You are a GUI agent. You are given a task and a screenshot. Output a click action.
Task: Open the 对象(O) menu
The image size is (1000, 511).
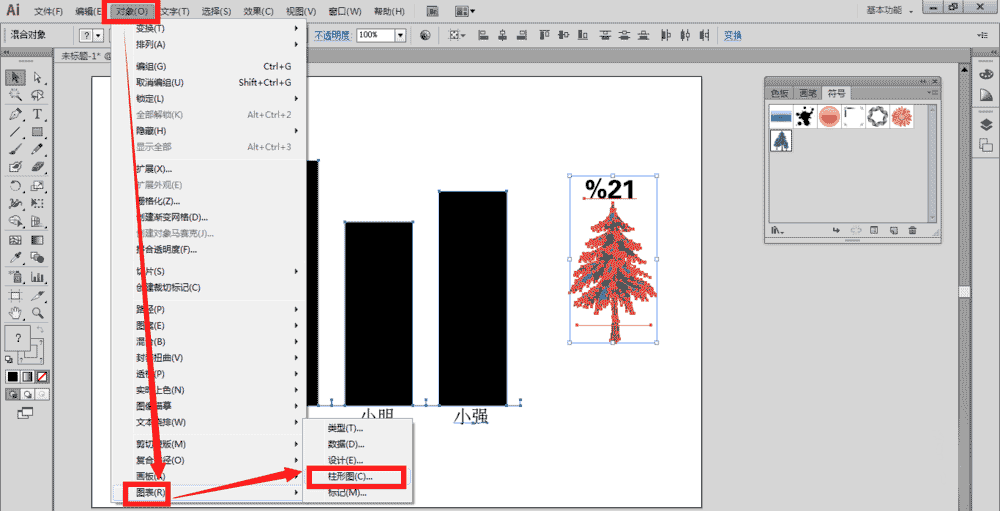point(132,11)
